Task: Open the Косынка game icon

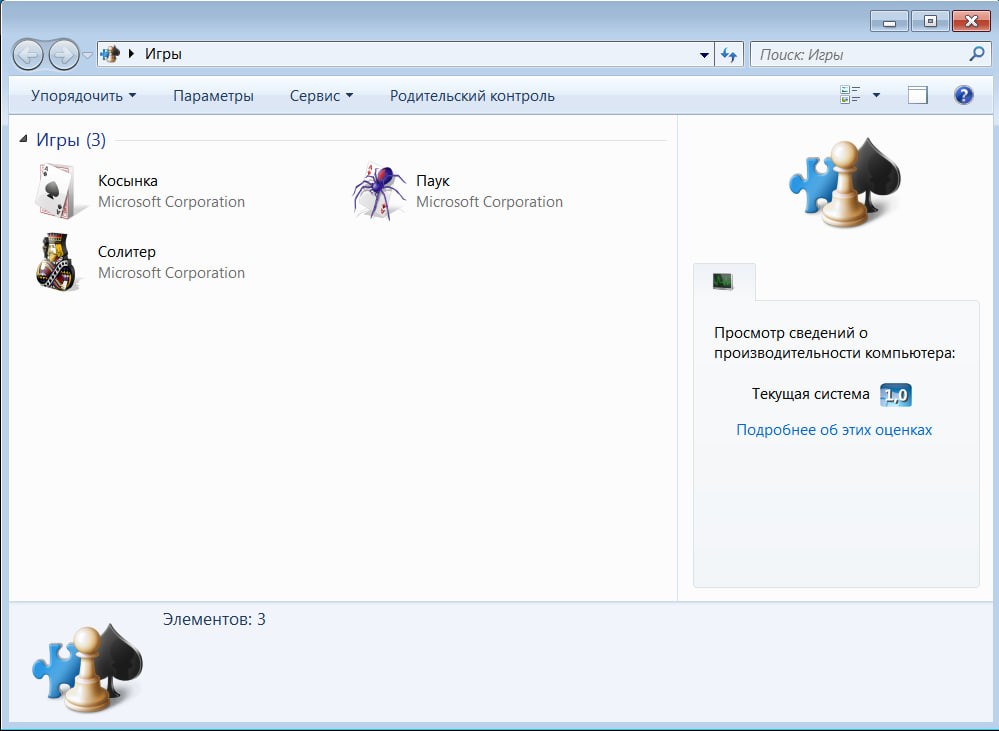Action: (58, 191)
